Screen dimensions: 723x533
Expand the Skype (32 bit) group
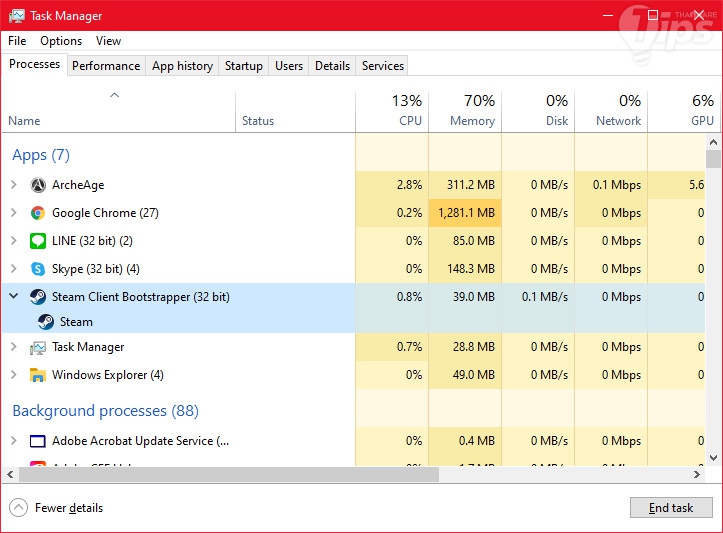[x=14, y=269]
